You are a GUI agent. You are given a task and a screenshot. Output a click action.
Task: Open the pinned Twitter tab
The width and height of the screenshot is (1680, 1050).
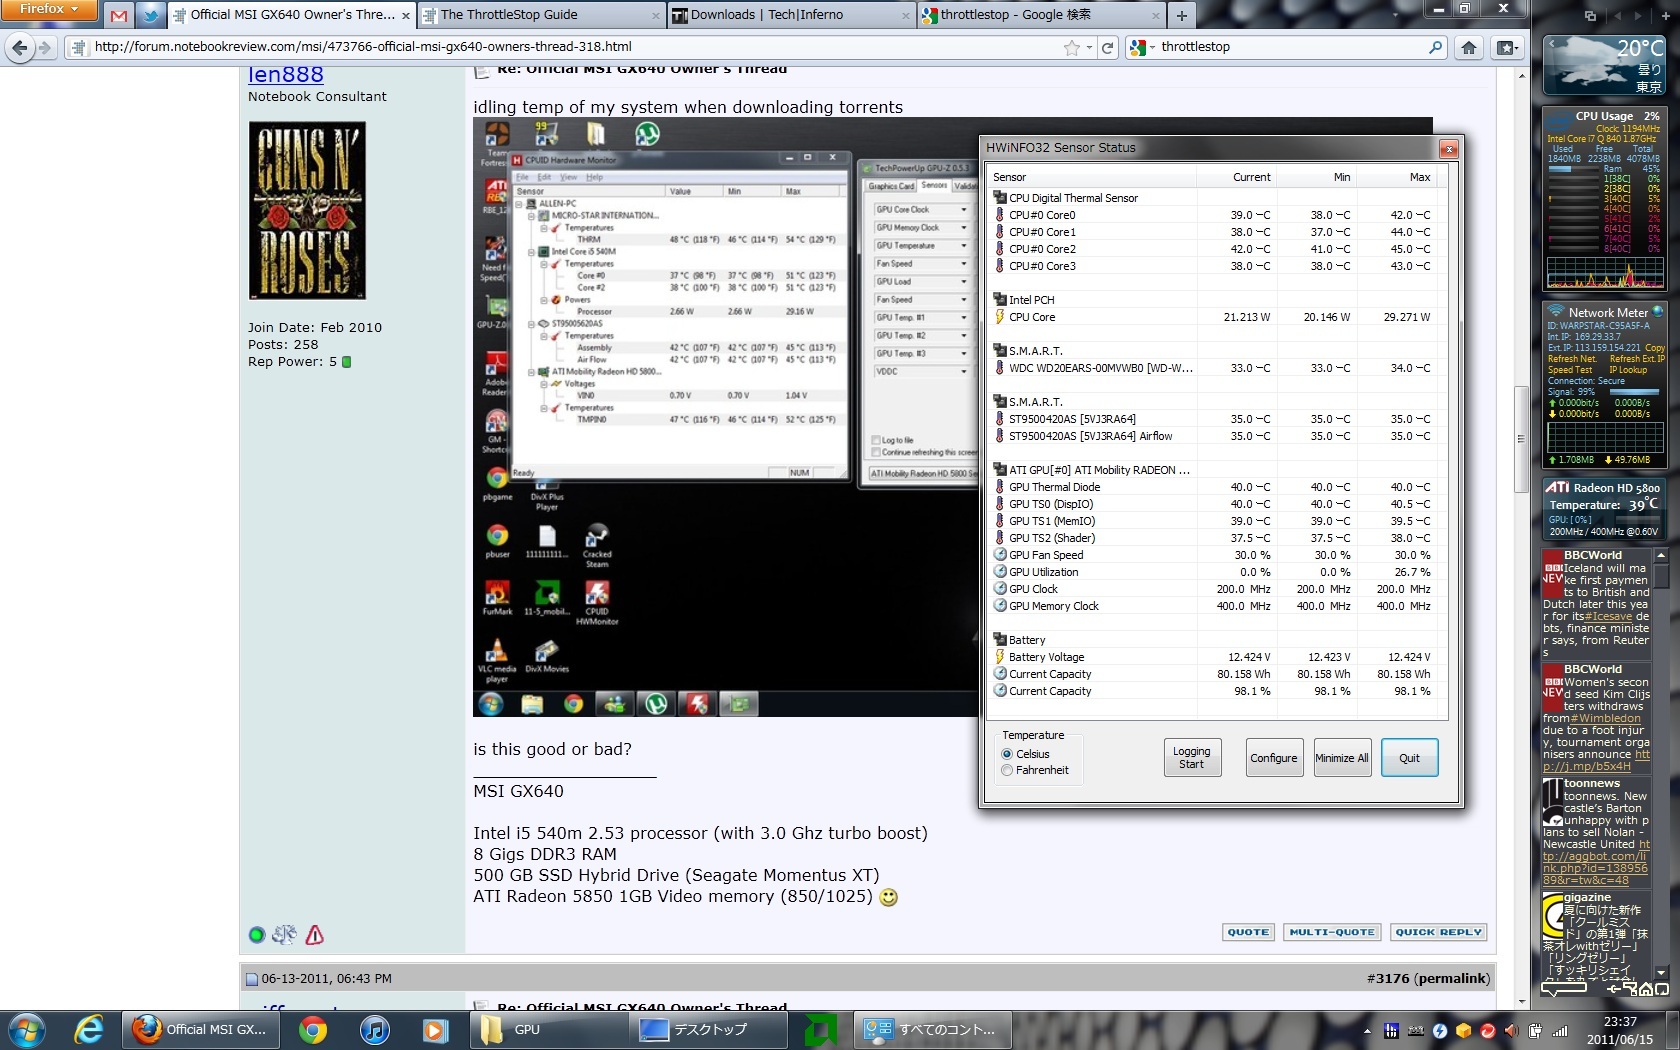[150, 15]
